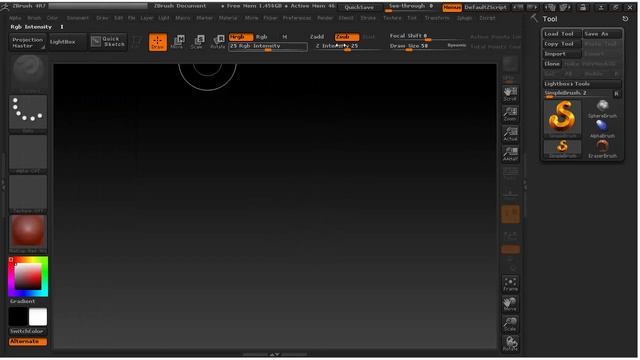Toggle the Mrgb channel button
The height and width of the screenshot is (360, 640).
pos(240,37)
